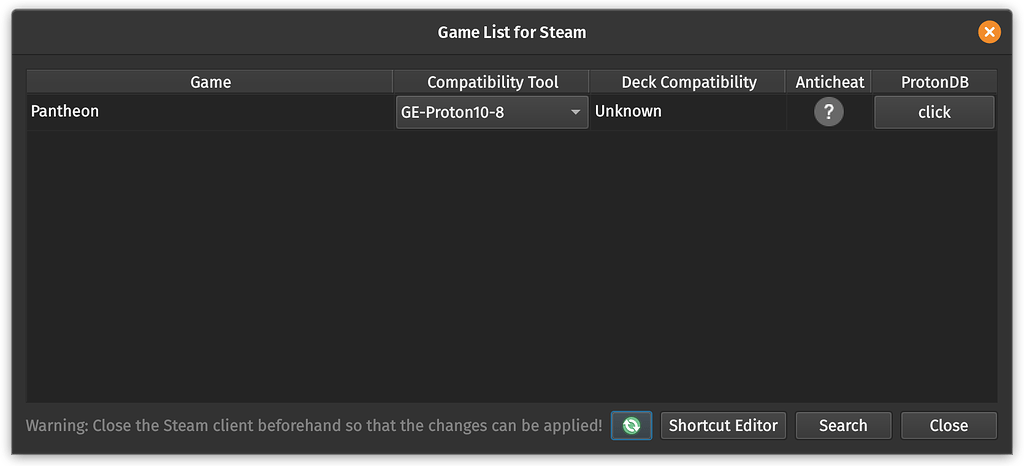
Task: Click the ProtonDB column header
Action: (x=934, y=82)
